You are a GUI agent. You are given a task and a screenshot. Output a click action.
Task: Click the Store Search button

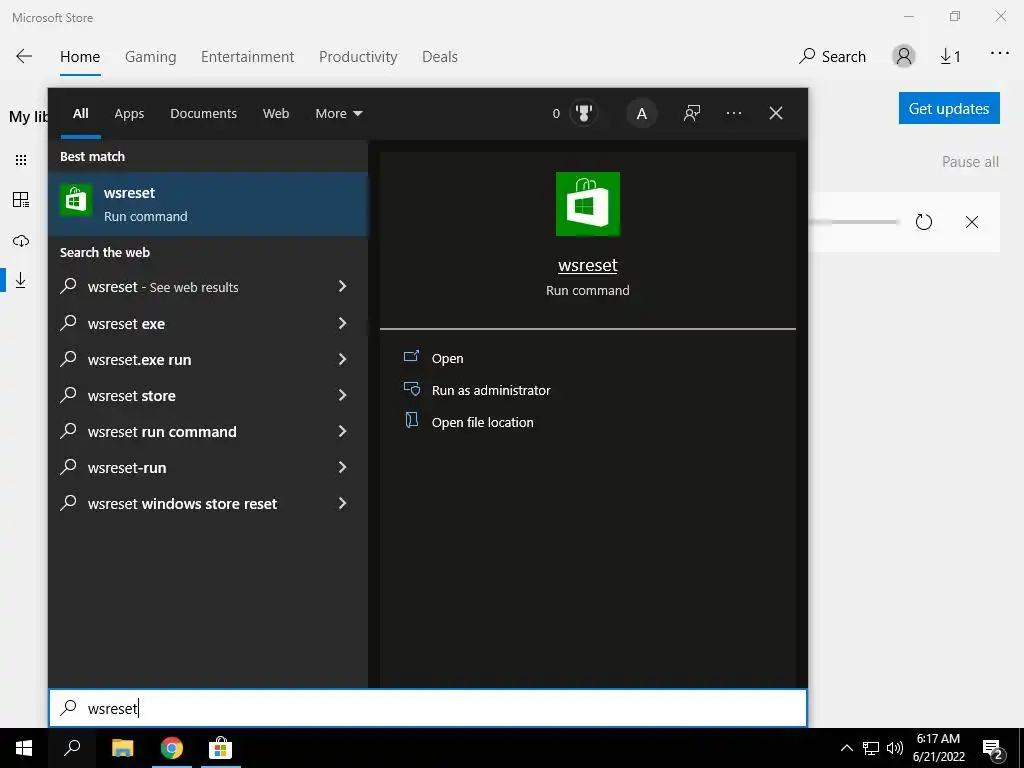click(x=833, y=57)
